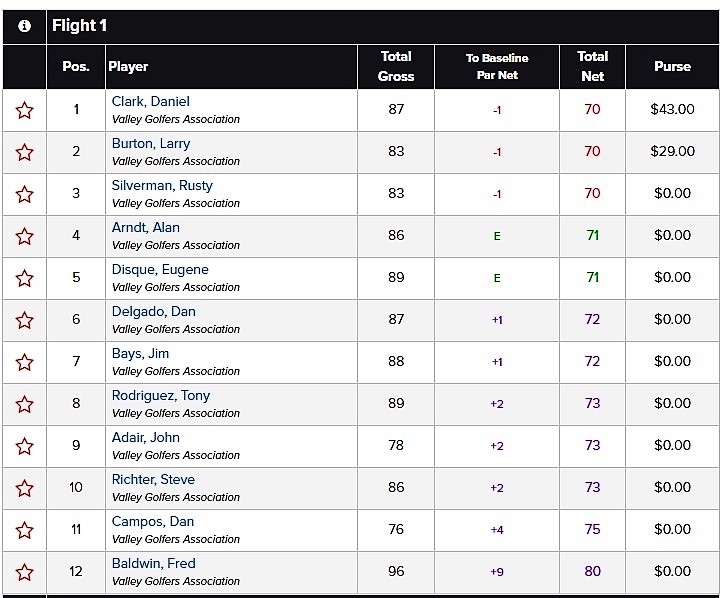721x598 pixels.
Task: Toggle favorite star for Eugene Disque
Action: tap(24, 278)
